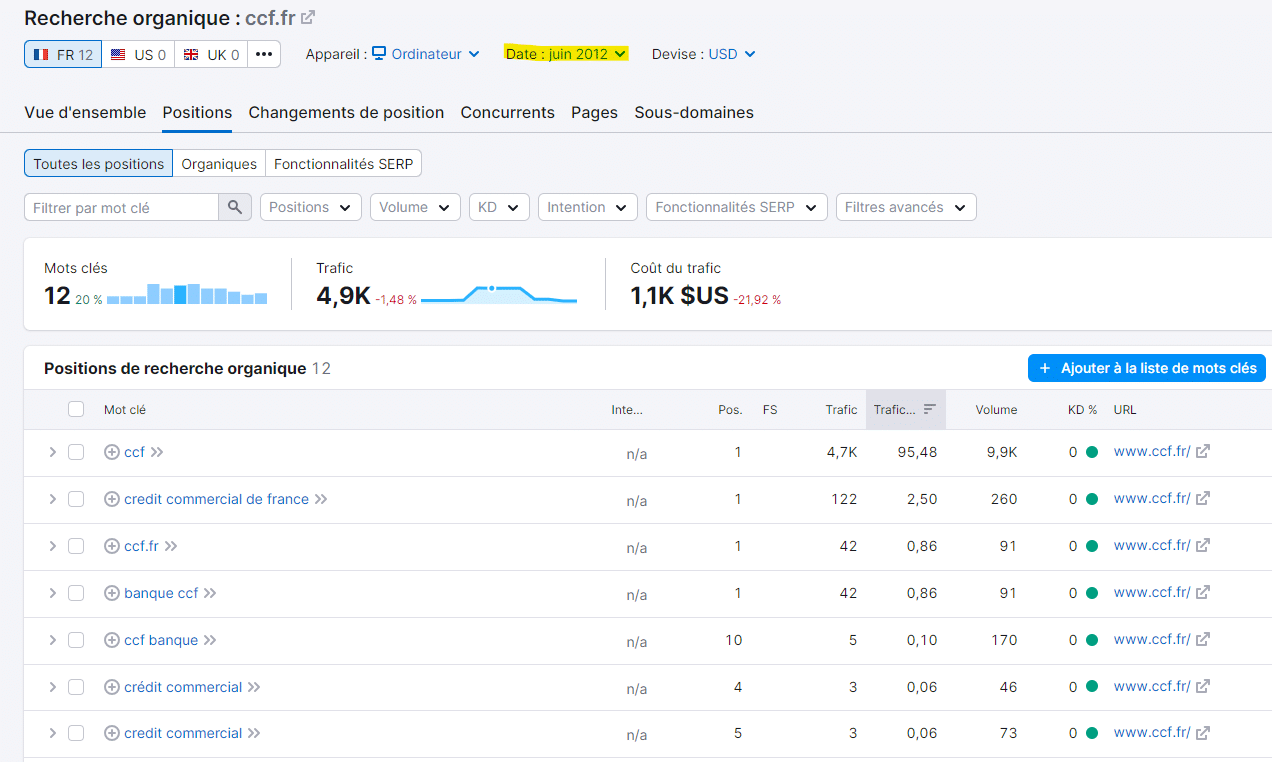The width and height of the screenshot is (1272, 762).
Task: Click double-chevron icon after 'credit commercial de france'
Action: coord(321,499)
